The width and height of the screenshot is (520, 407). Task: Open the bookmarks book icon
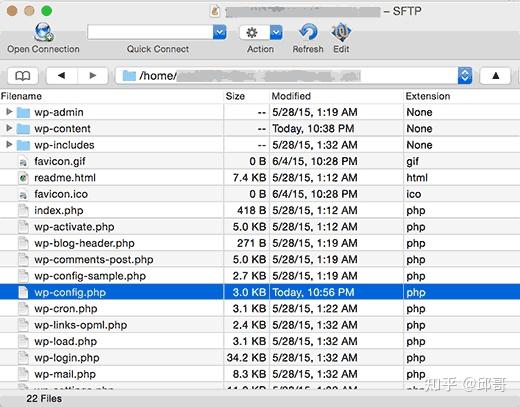tap(23, 76)
